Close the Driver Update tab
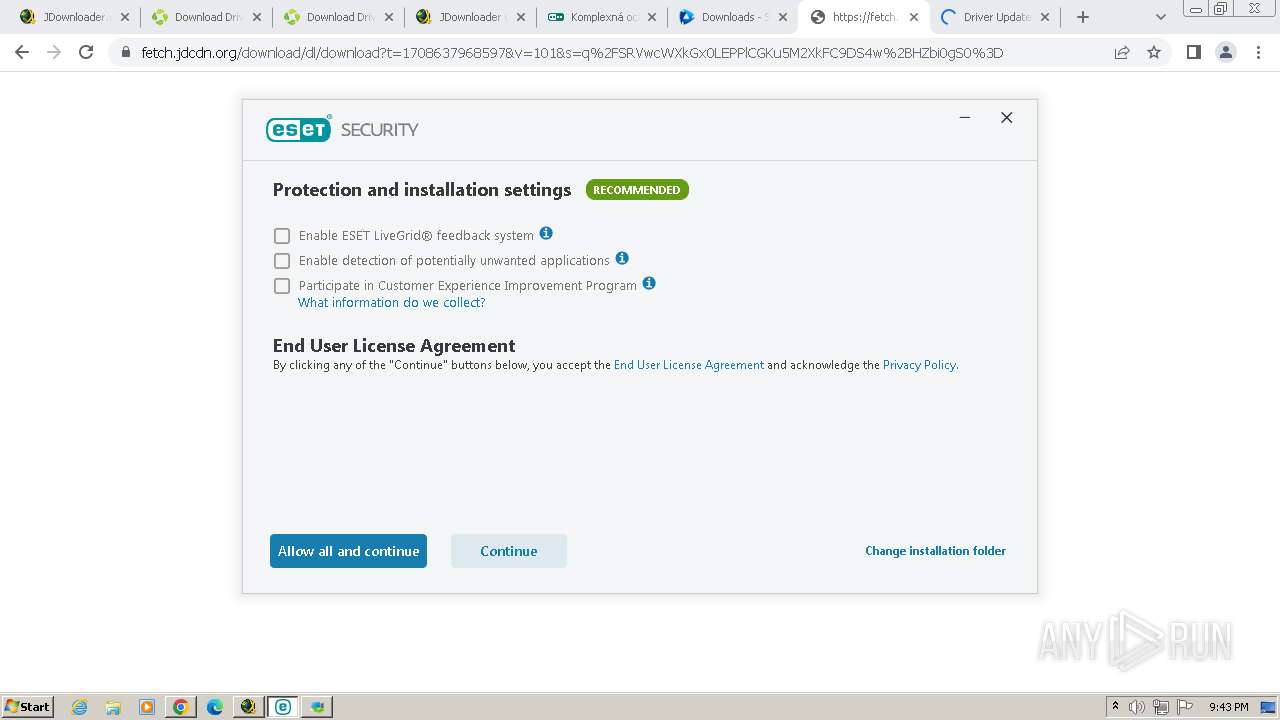 (1046, 17)
